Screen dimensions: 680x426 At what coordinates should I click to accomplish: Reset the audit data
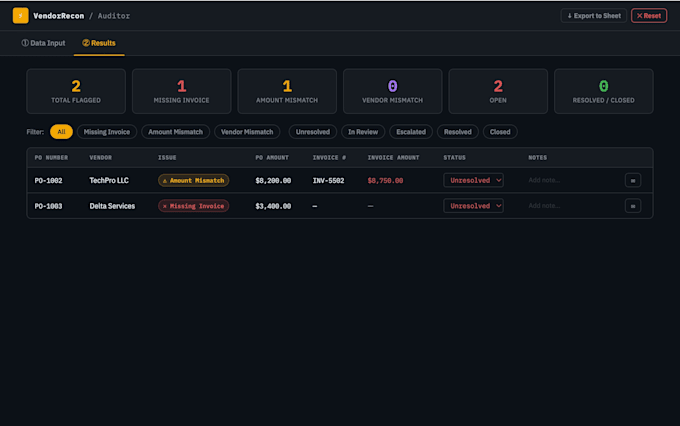click(x=649, y=16)
